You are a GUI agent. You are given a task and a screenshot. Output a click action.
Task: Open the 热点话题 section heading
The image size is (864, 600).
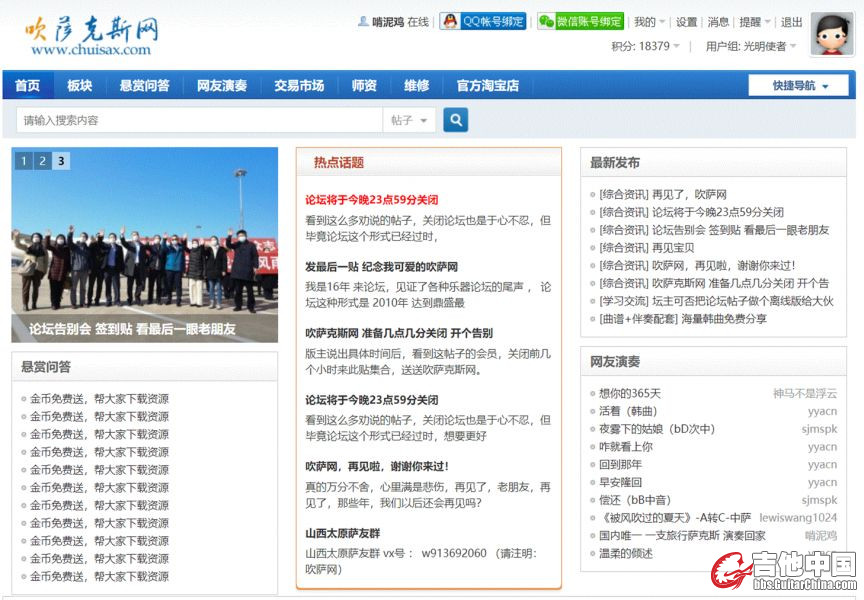[x=339, y=163]
